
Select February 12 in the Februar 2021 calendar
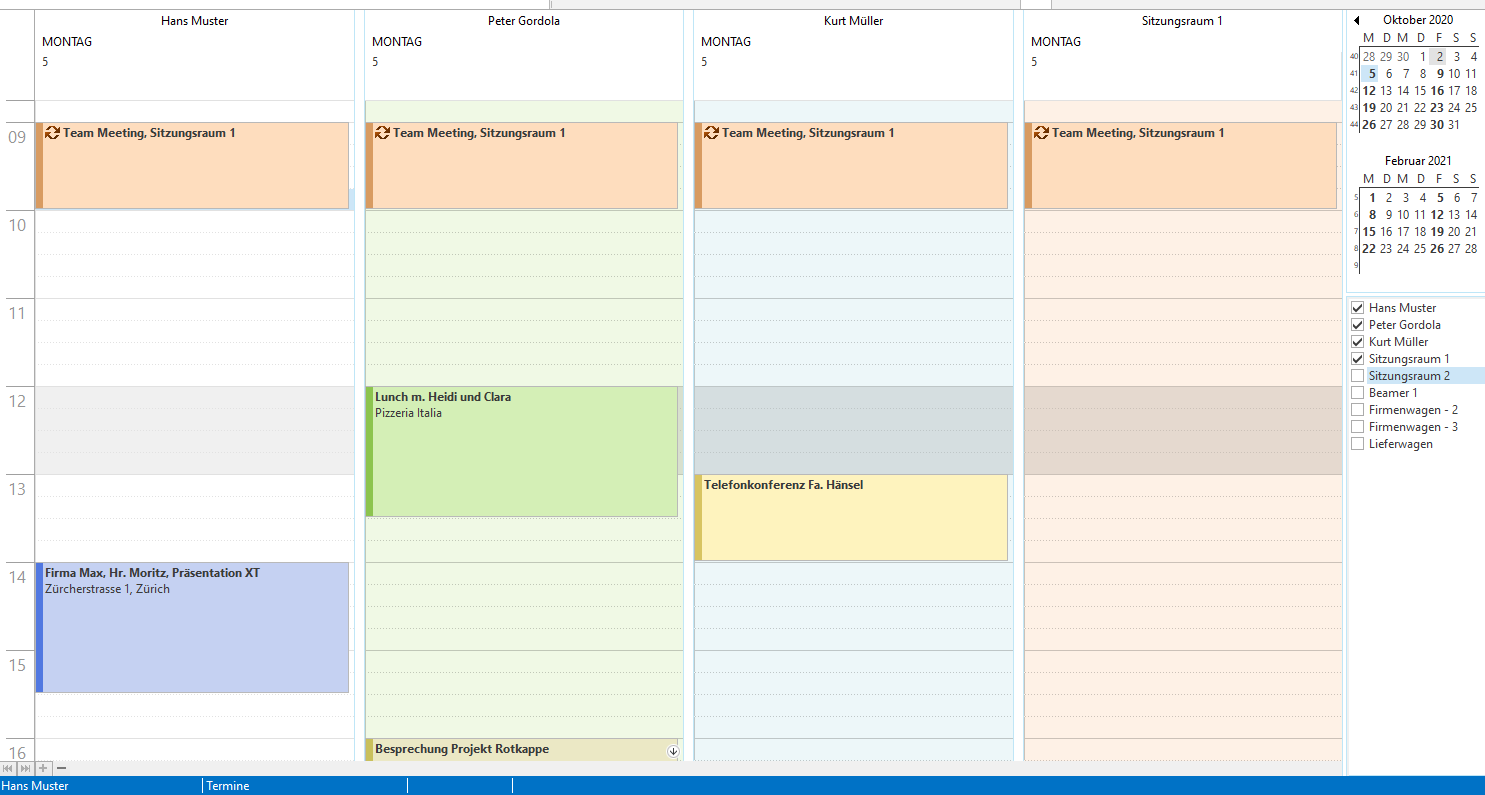[1436, 214]
